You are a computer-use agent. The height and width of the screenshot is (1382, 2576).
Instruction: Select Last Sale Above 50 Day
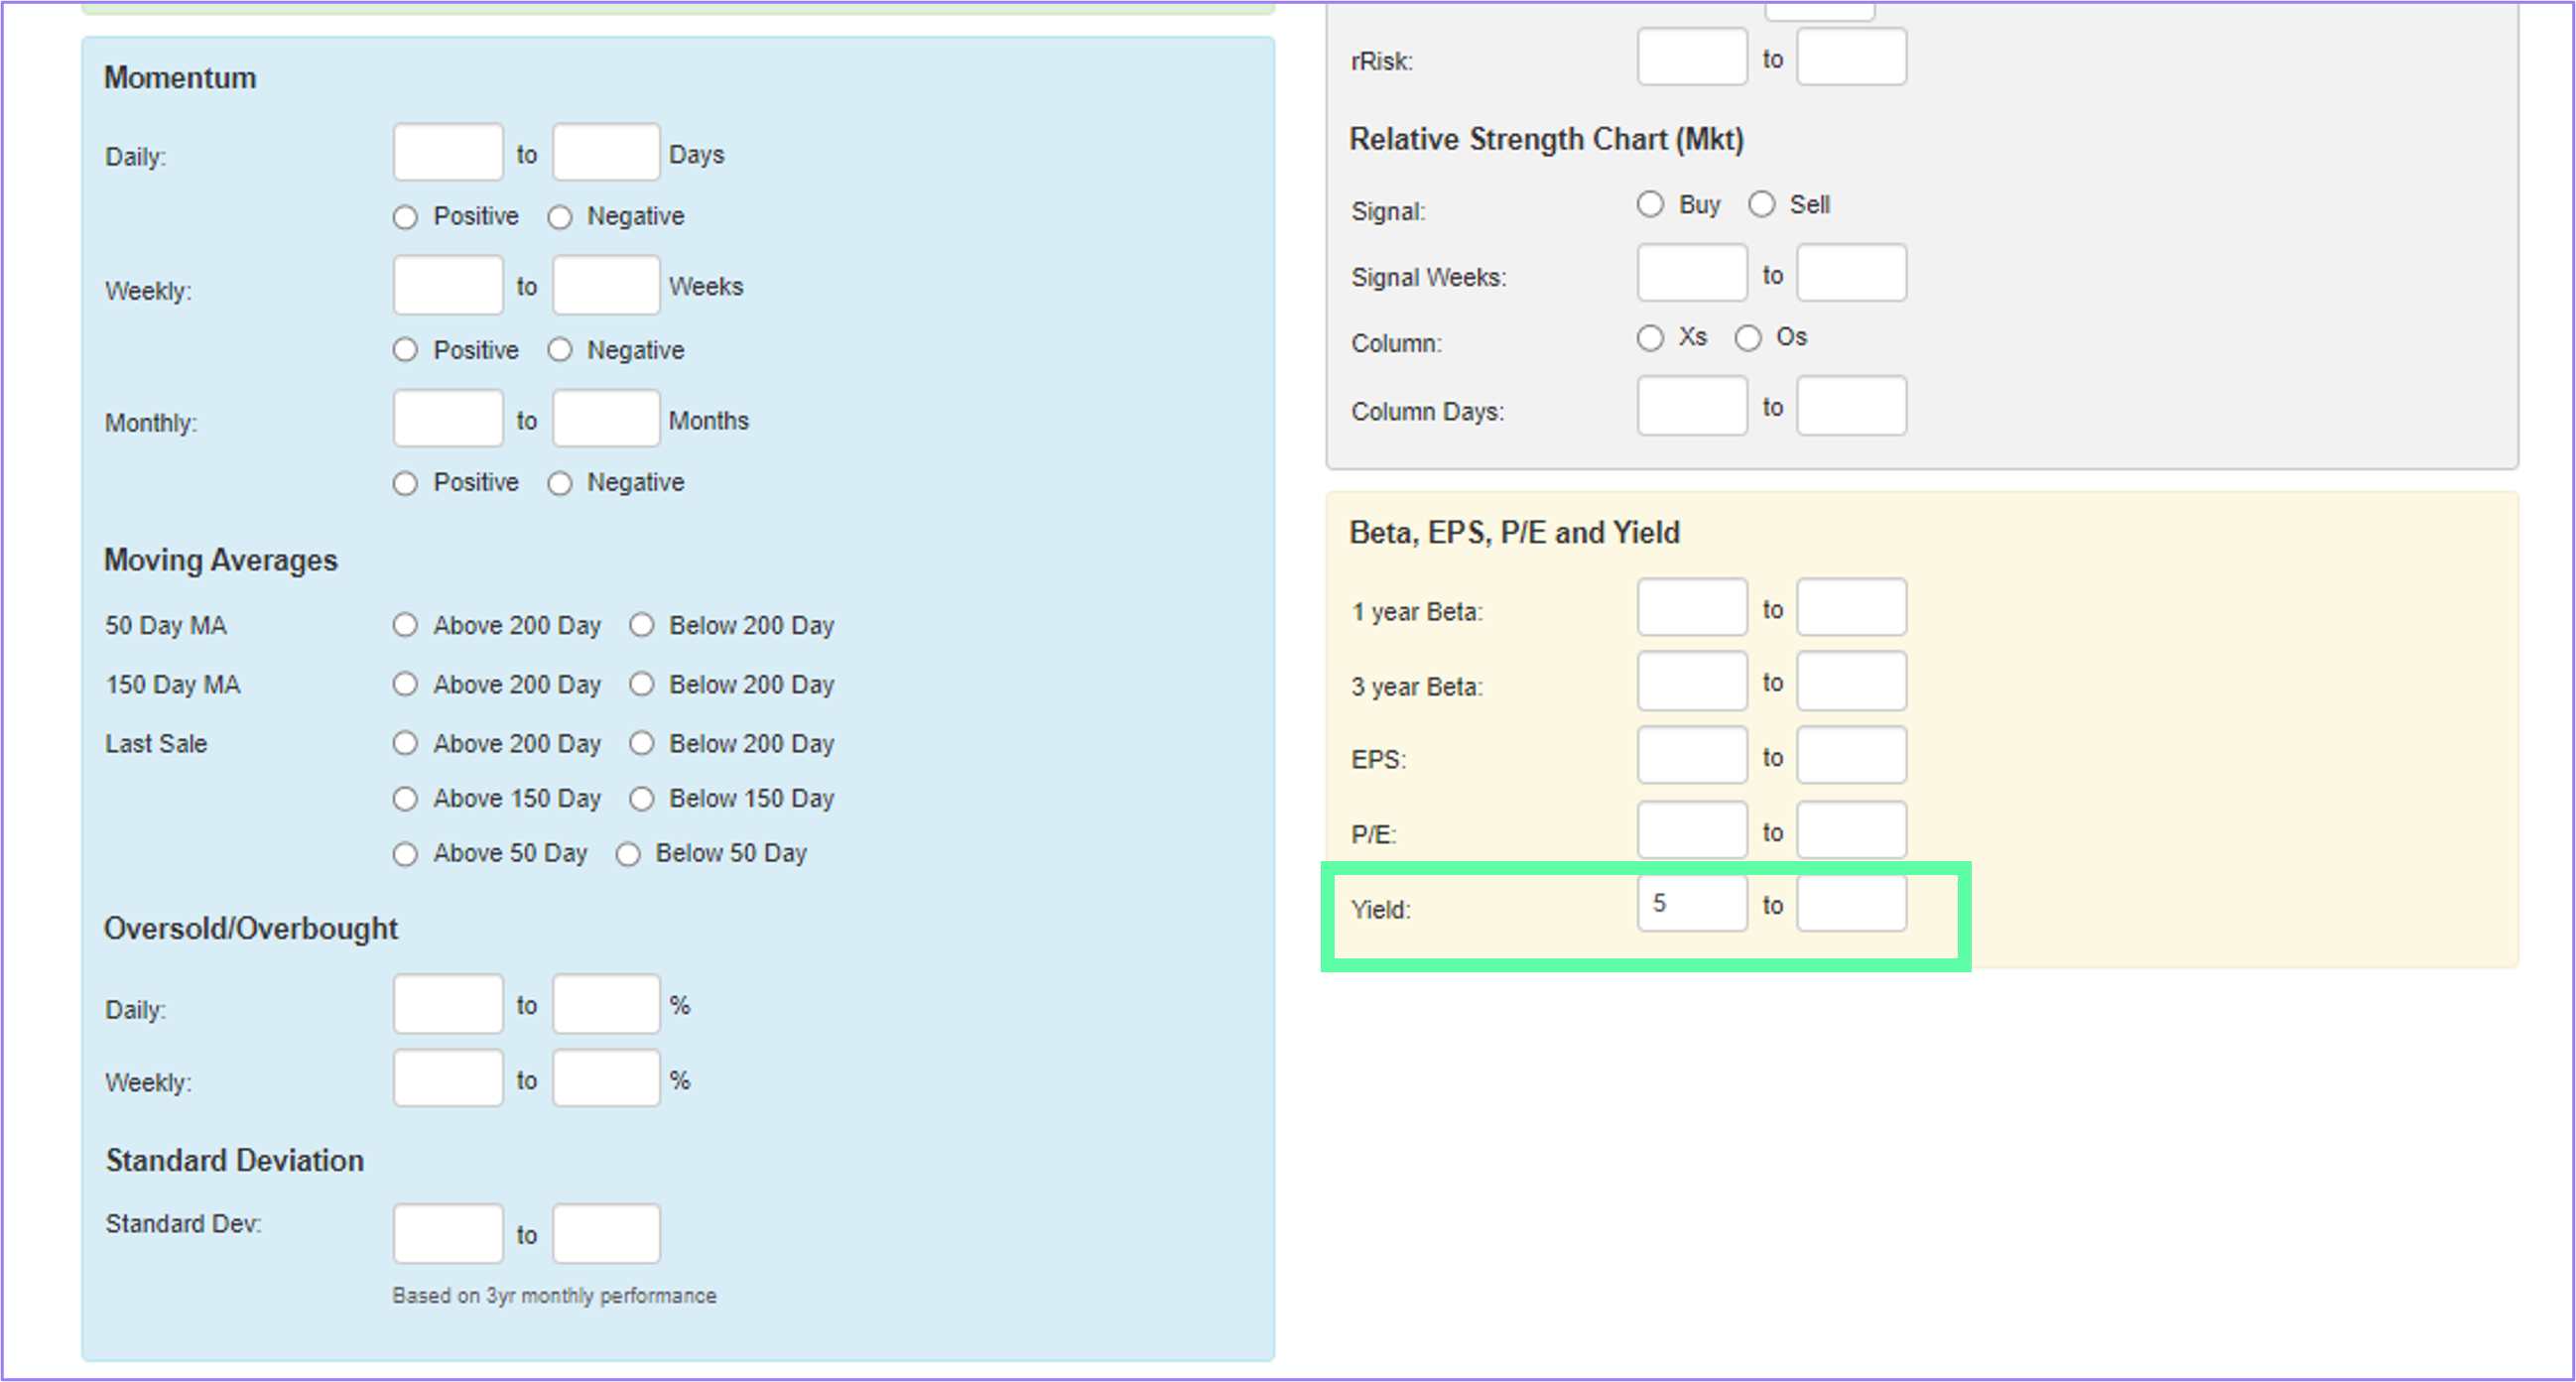405,853
